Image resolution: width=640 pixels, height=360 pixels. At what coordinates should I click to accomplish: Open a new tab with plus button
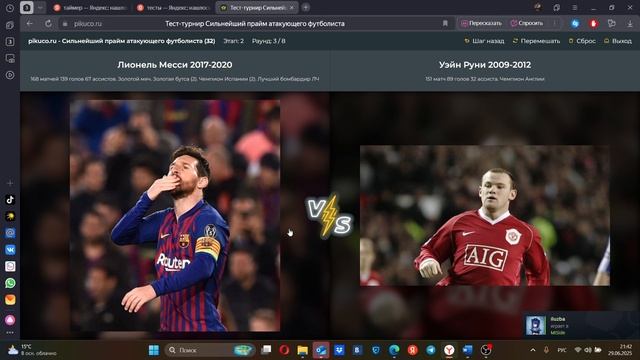coord(305,7)
